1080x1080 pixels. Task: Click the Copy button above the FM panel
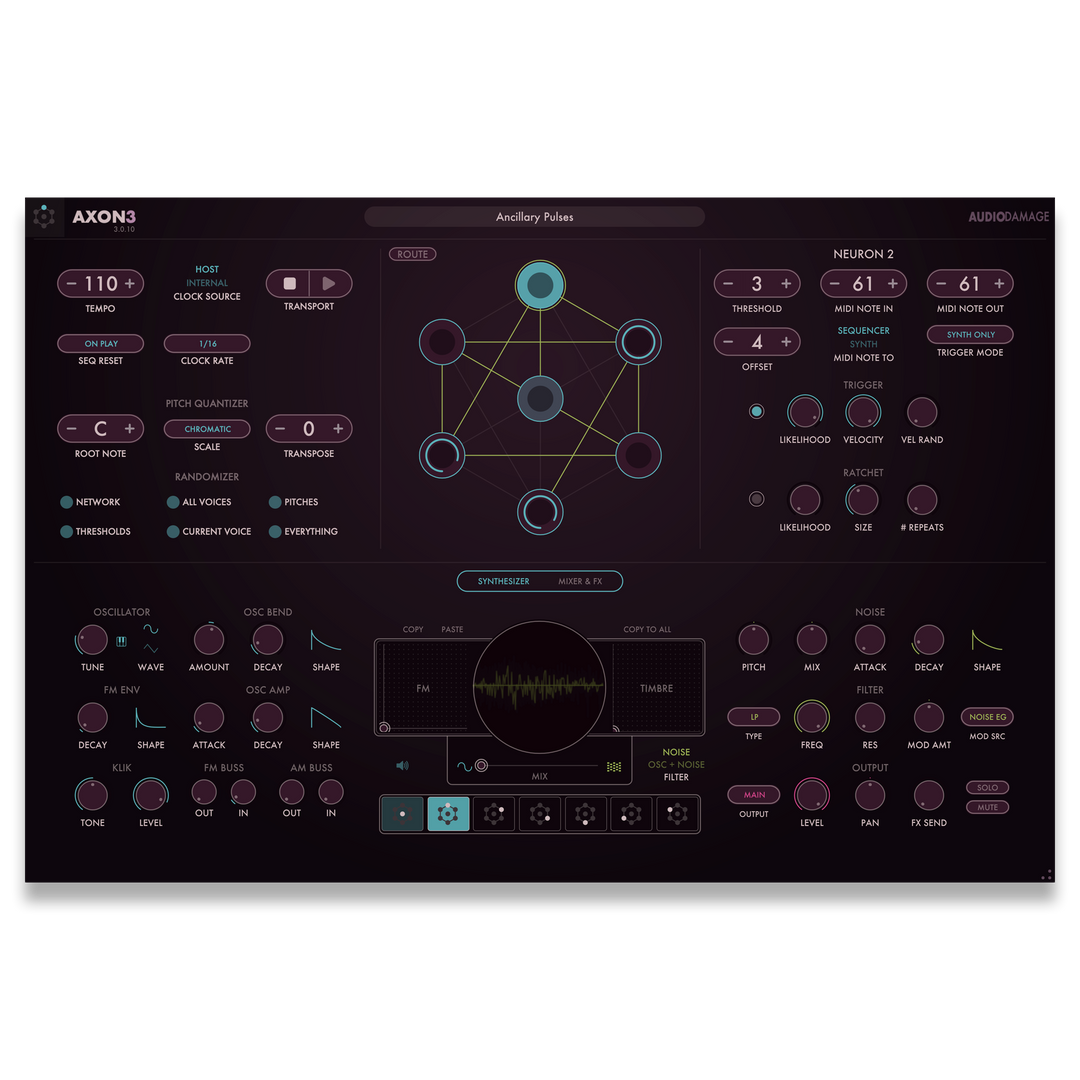click(412, 629)
